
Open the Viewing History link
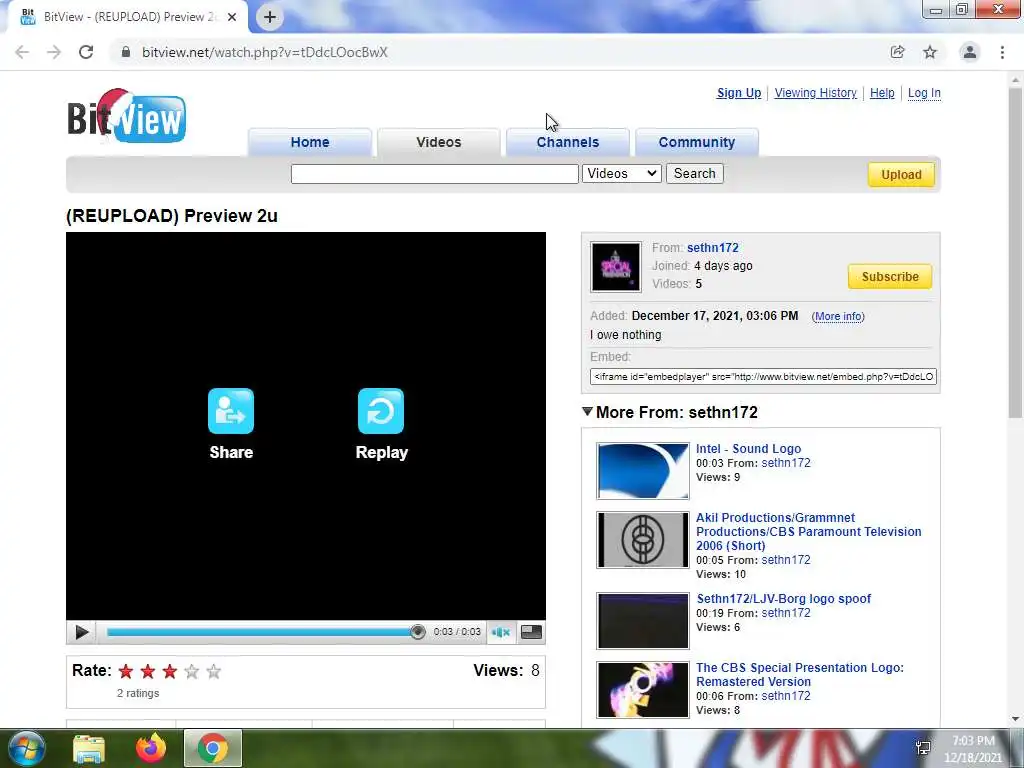[816, 93]
